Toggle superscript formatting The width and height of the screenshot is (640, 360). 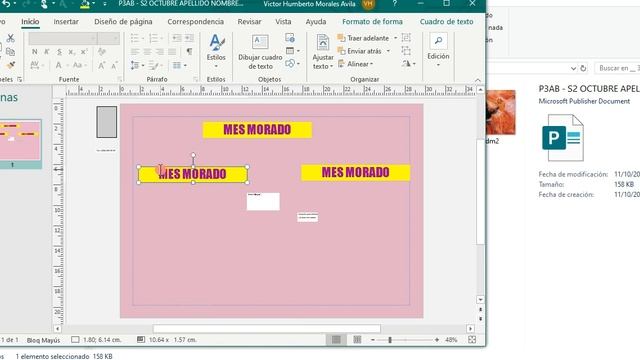pos(84,52)
